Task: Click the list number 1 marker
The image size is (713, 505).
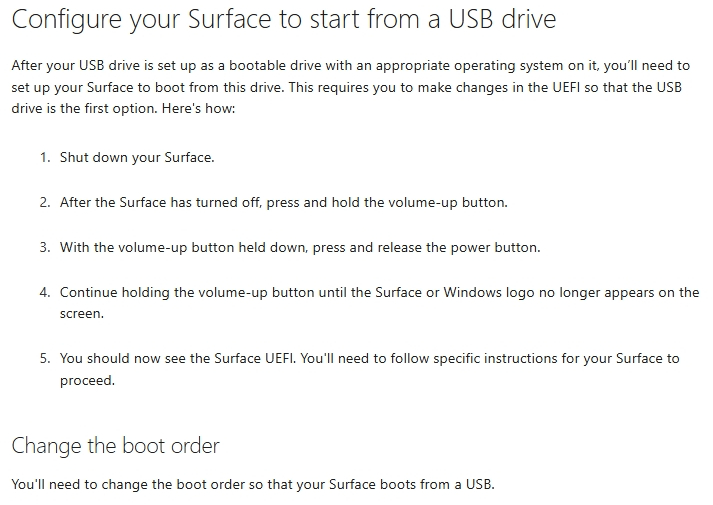Action: [45, 158]
